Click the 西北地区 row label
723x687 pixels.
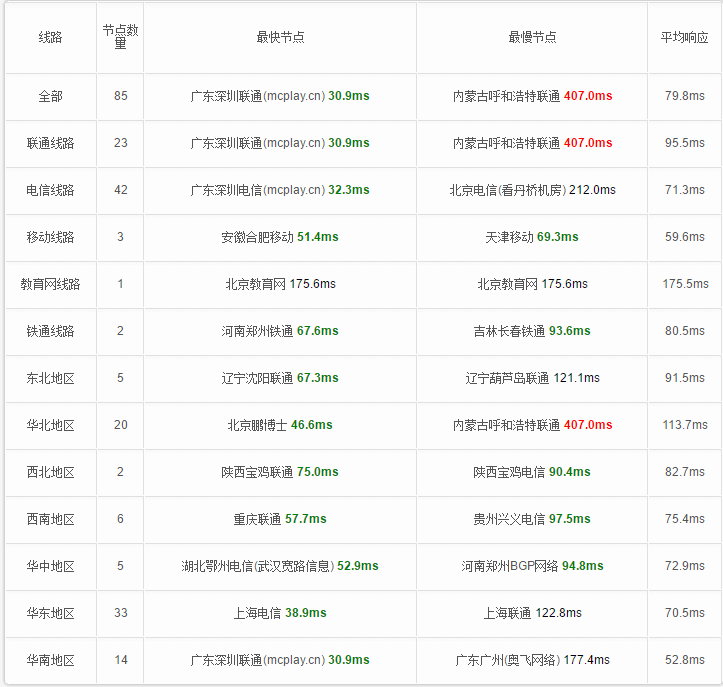[x=50, y=473]
